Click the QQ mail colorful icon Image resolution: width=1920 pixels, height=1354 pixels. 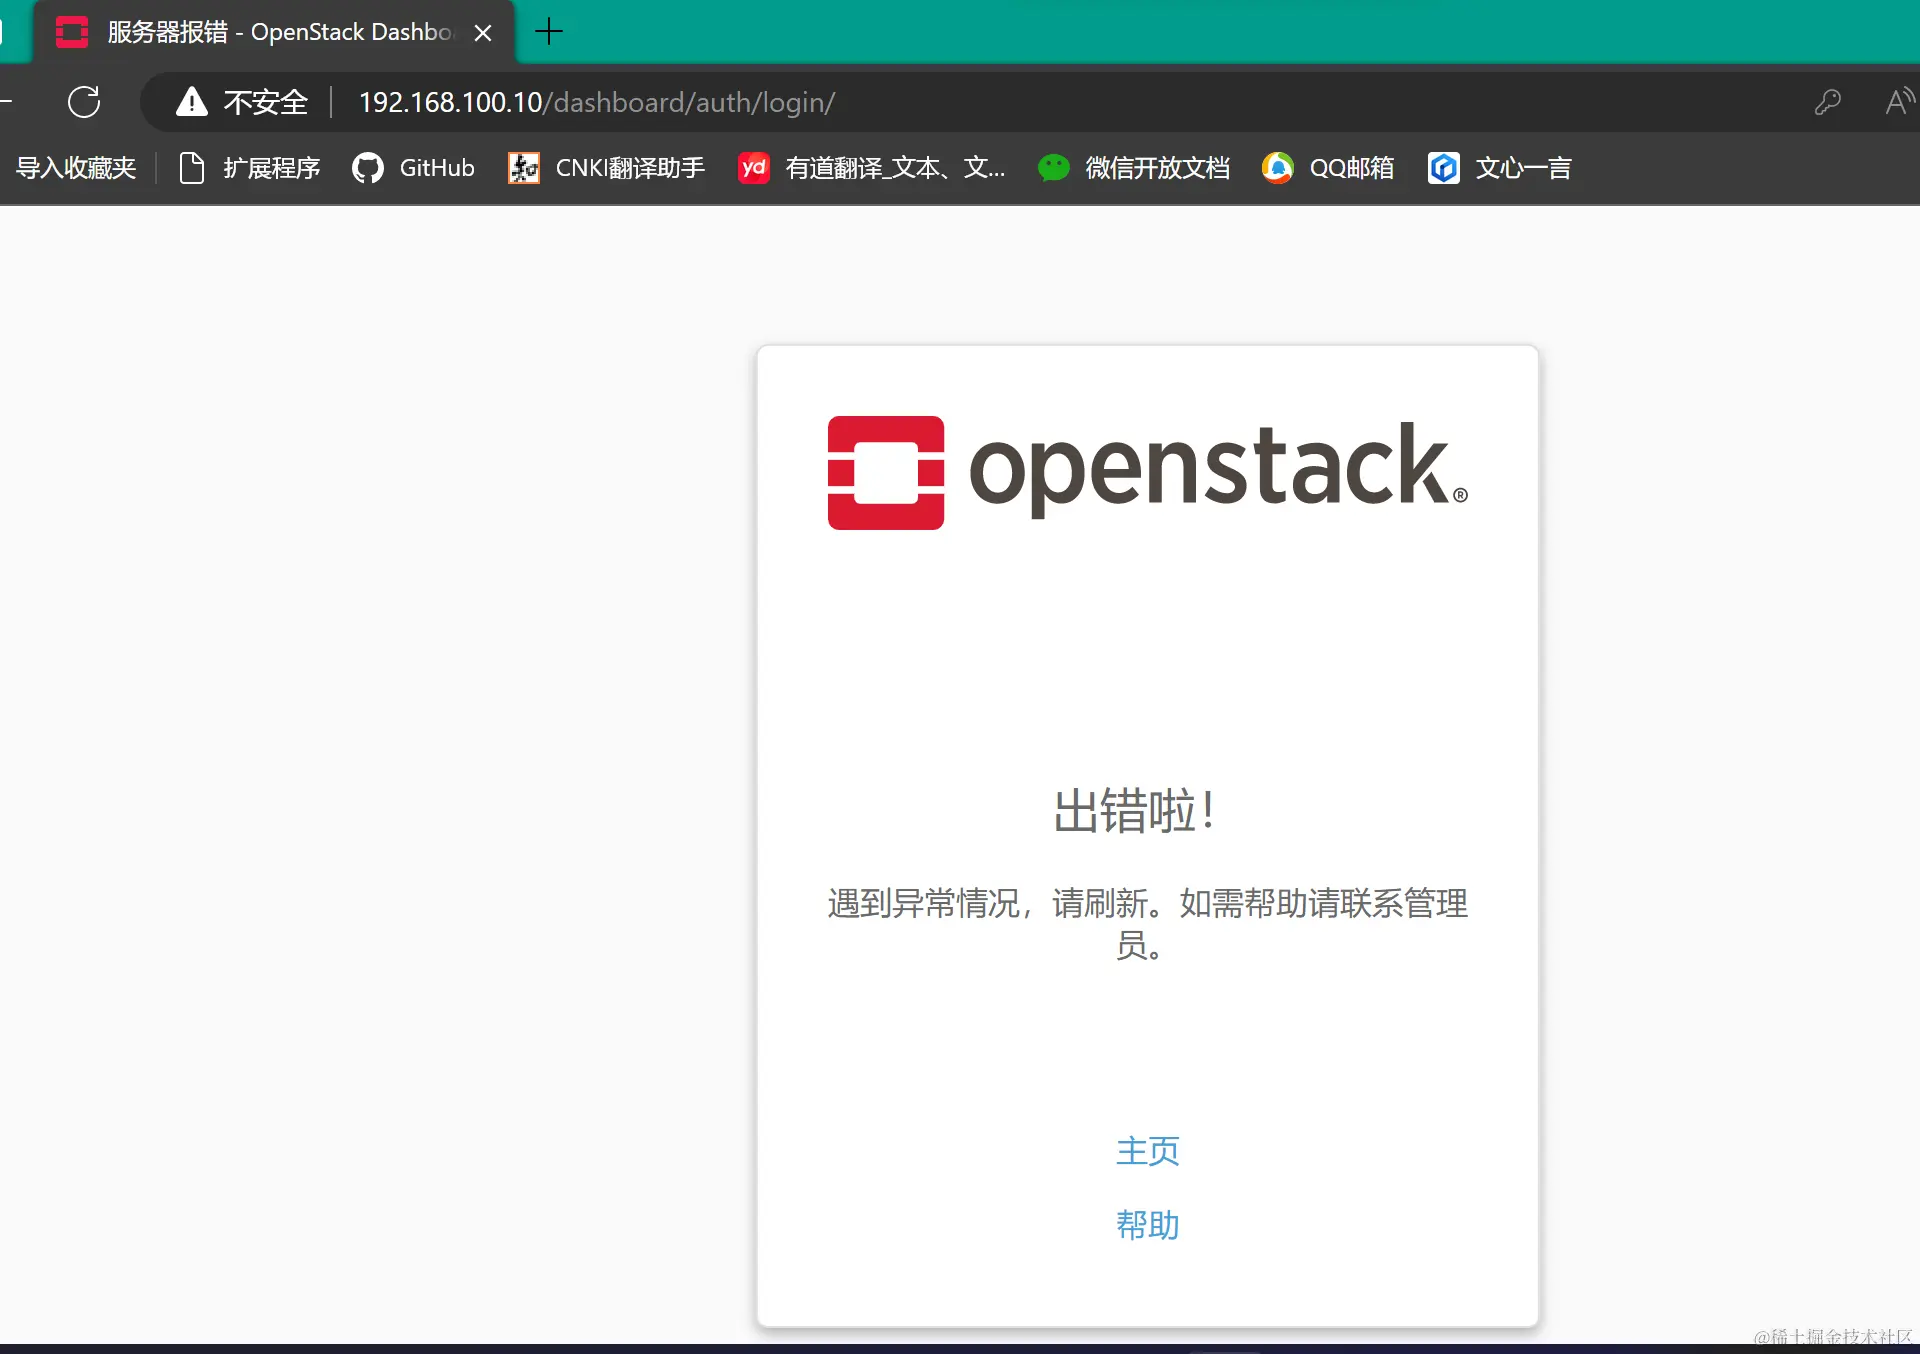point(1277,168)
